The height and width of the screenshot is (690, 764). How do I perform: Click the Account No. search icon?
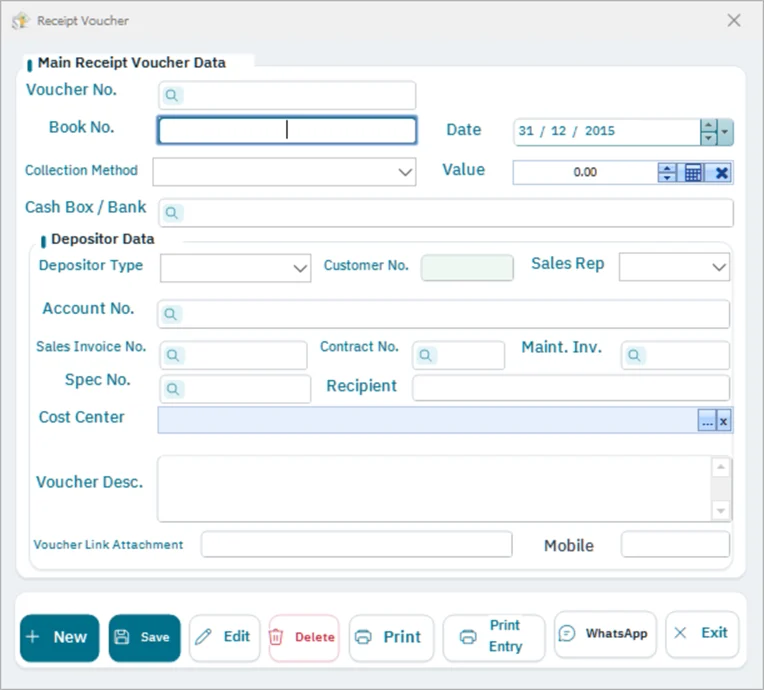point(171,314)
